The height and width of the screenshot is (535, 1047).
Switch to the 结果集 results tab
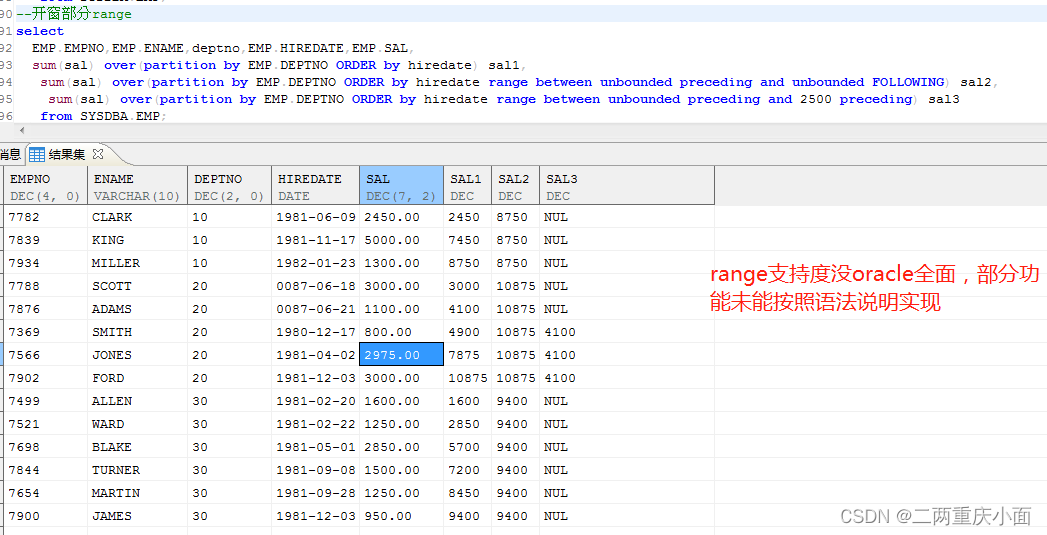66,155
